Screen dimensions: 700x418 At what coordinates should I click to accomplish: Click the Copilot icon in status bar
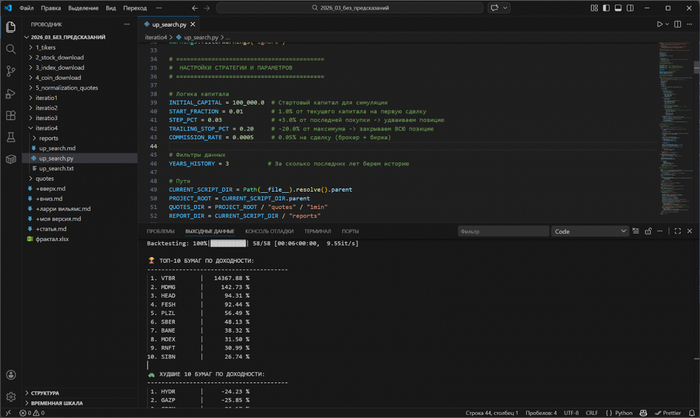coord(643,413)
